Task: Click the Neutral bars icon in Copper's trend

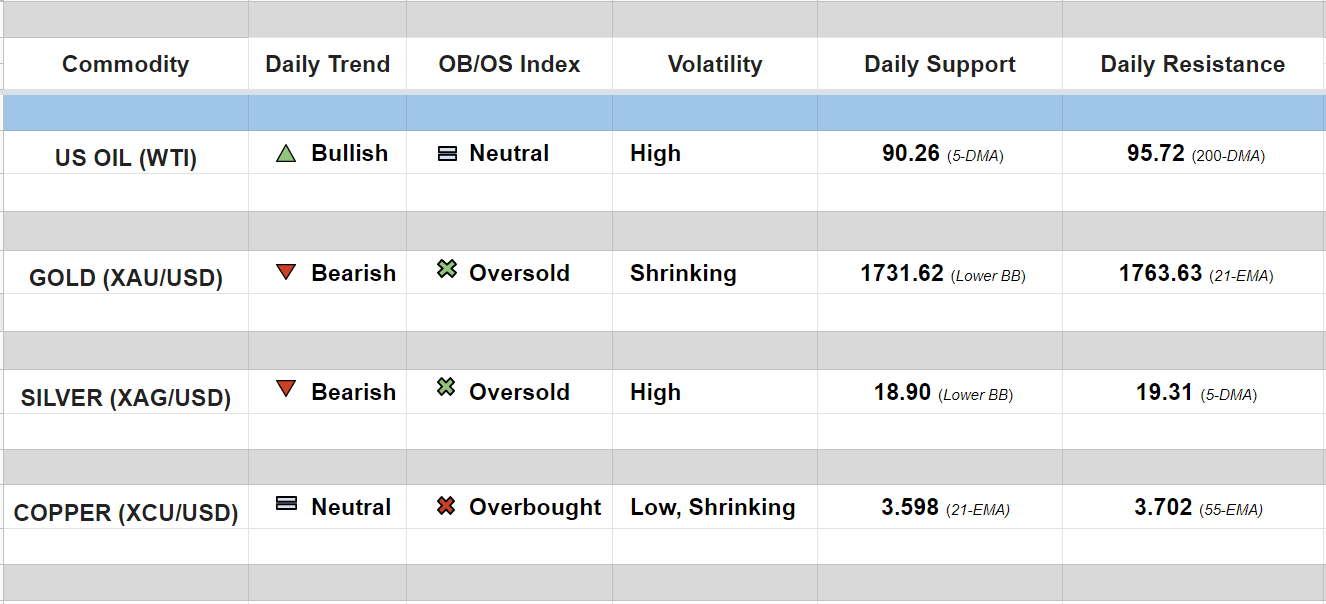Action: [x=286, y=504]
